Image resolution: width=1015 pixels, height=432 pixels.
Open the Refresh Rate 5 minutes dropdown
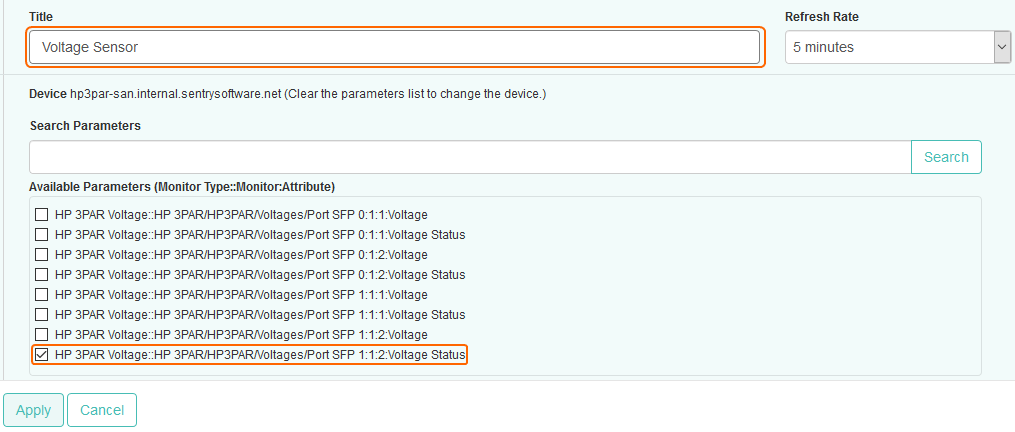point(897,47)
